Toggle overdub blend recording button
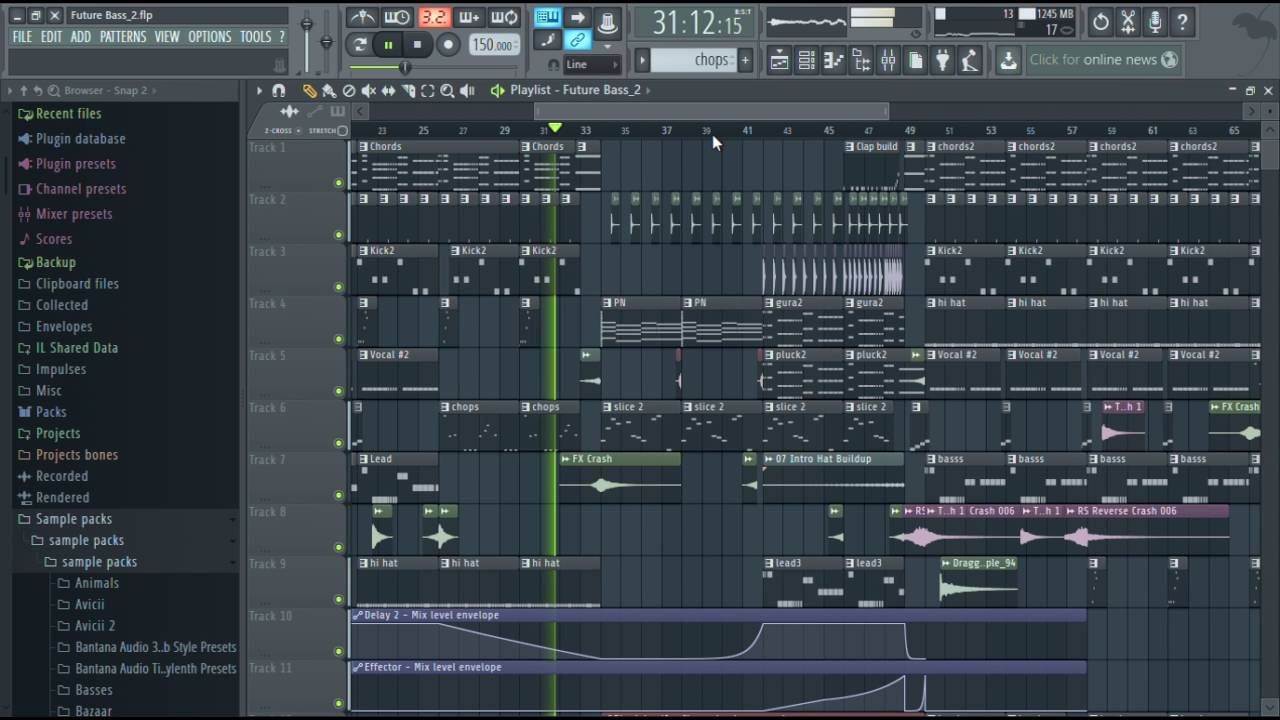Viewport: 1280px width, 720px height. click(468, 17)
